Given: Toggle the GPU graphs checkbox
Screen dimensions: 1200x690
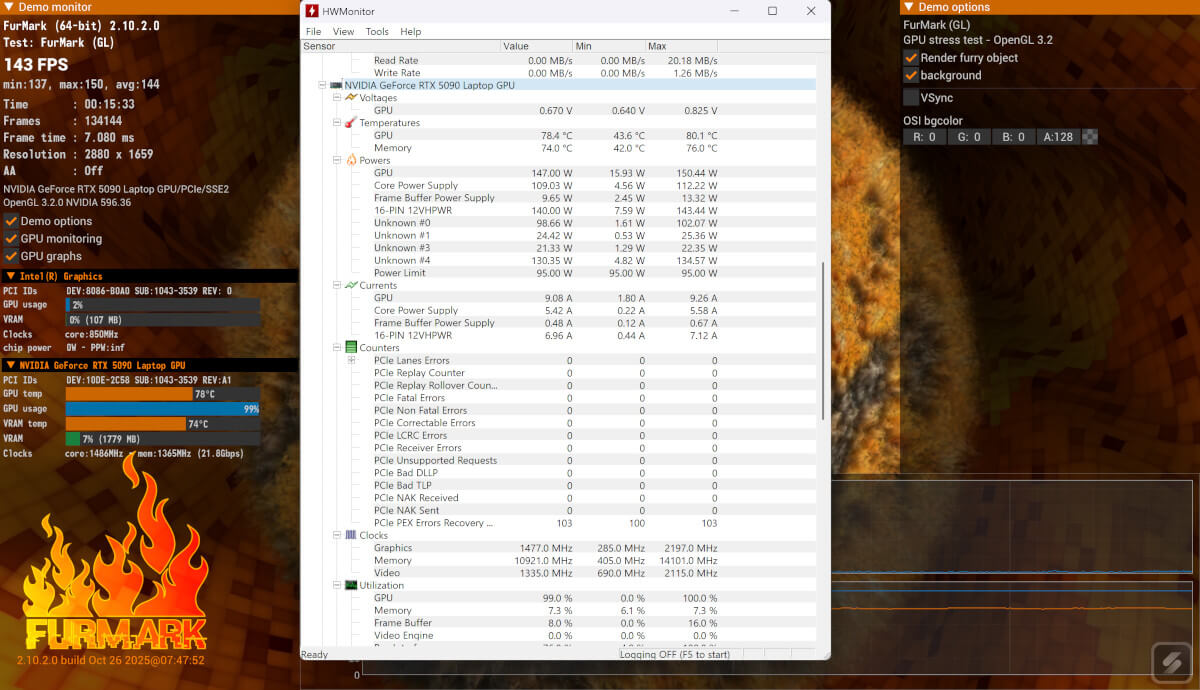Looking at the screenshot, I should pyautogui.click(x=11, y=256).
